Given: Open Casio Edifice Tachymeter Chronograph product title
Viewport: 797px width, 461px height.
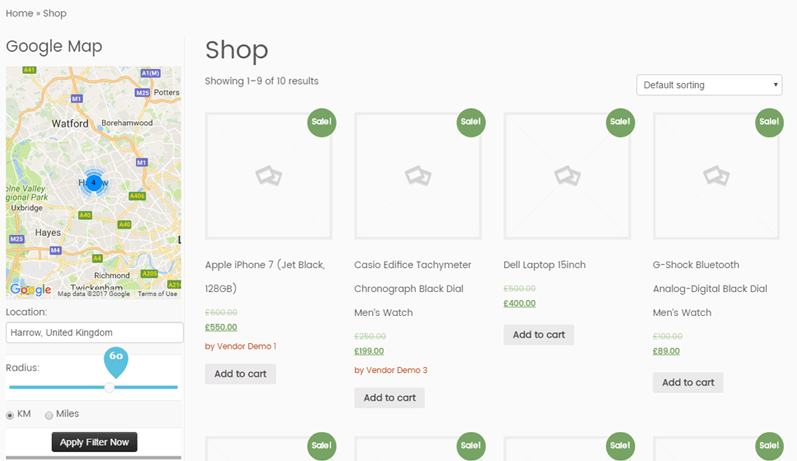Looking at the screenshot, I should click(x=413, y=289).
